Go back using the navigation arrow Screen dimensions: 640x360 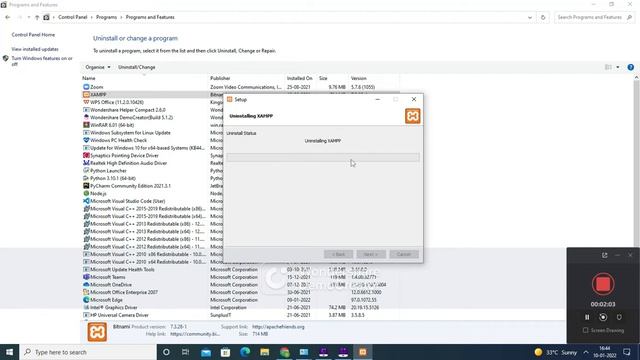(8, 17)
